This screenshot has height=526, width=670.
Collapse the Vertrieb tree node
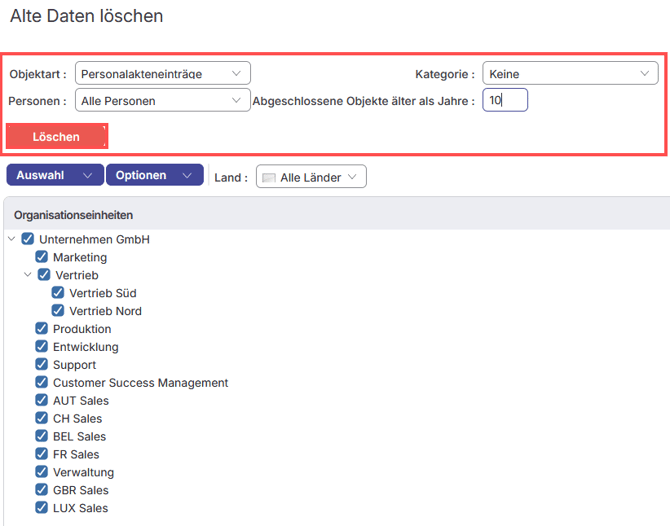tap(28, 275)
